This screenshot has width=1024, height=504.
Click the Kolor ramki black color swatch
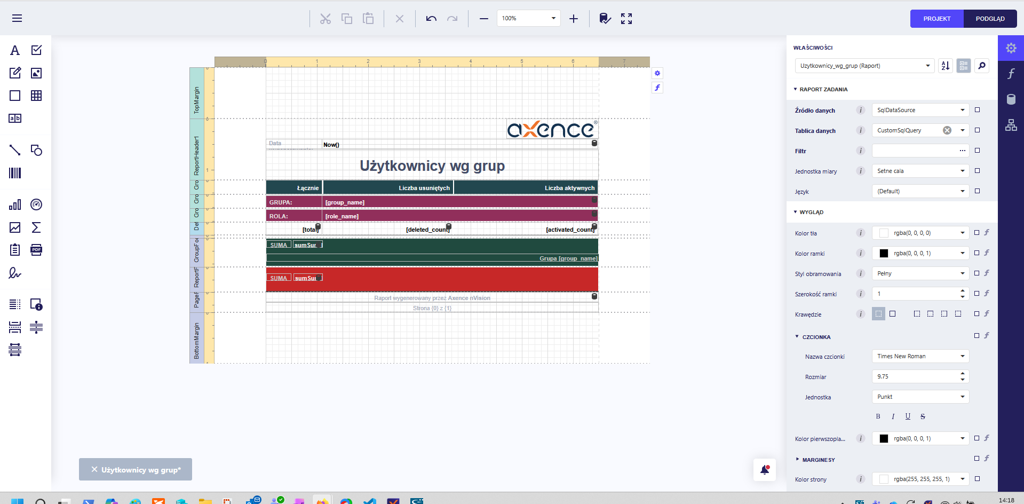coord(883,253)
